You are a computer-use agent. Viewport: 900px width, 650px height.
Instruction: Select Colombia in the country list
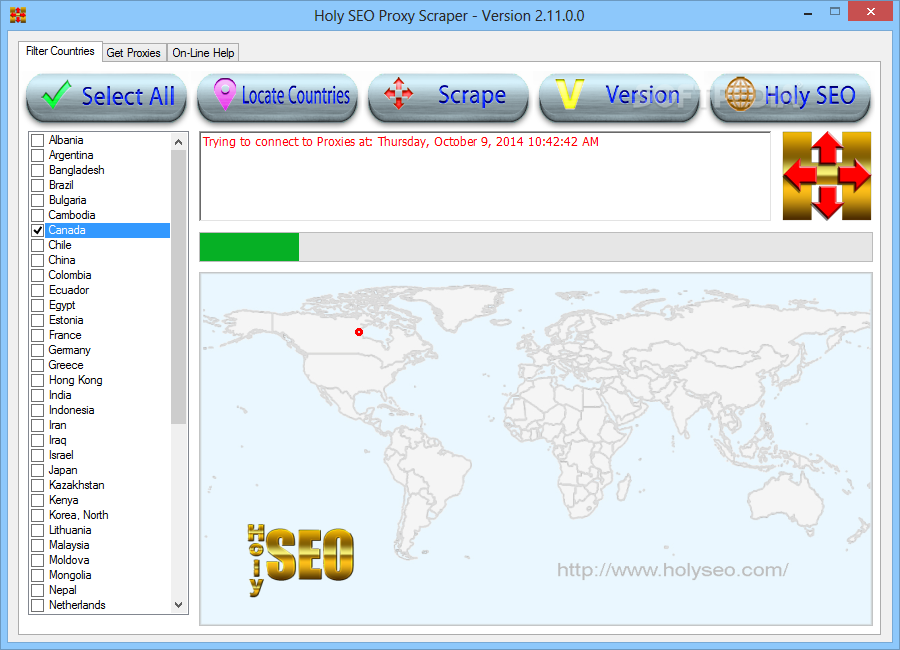(70, 275)
